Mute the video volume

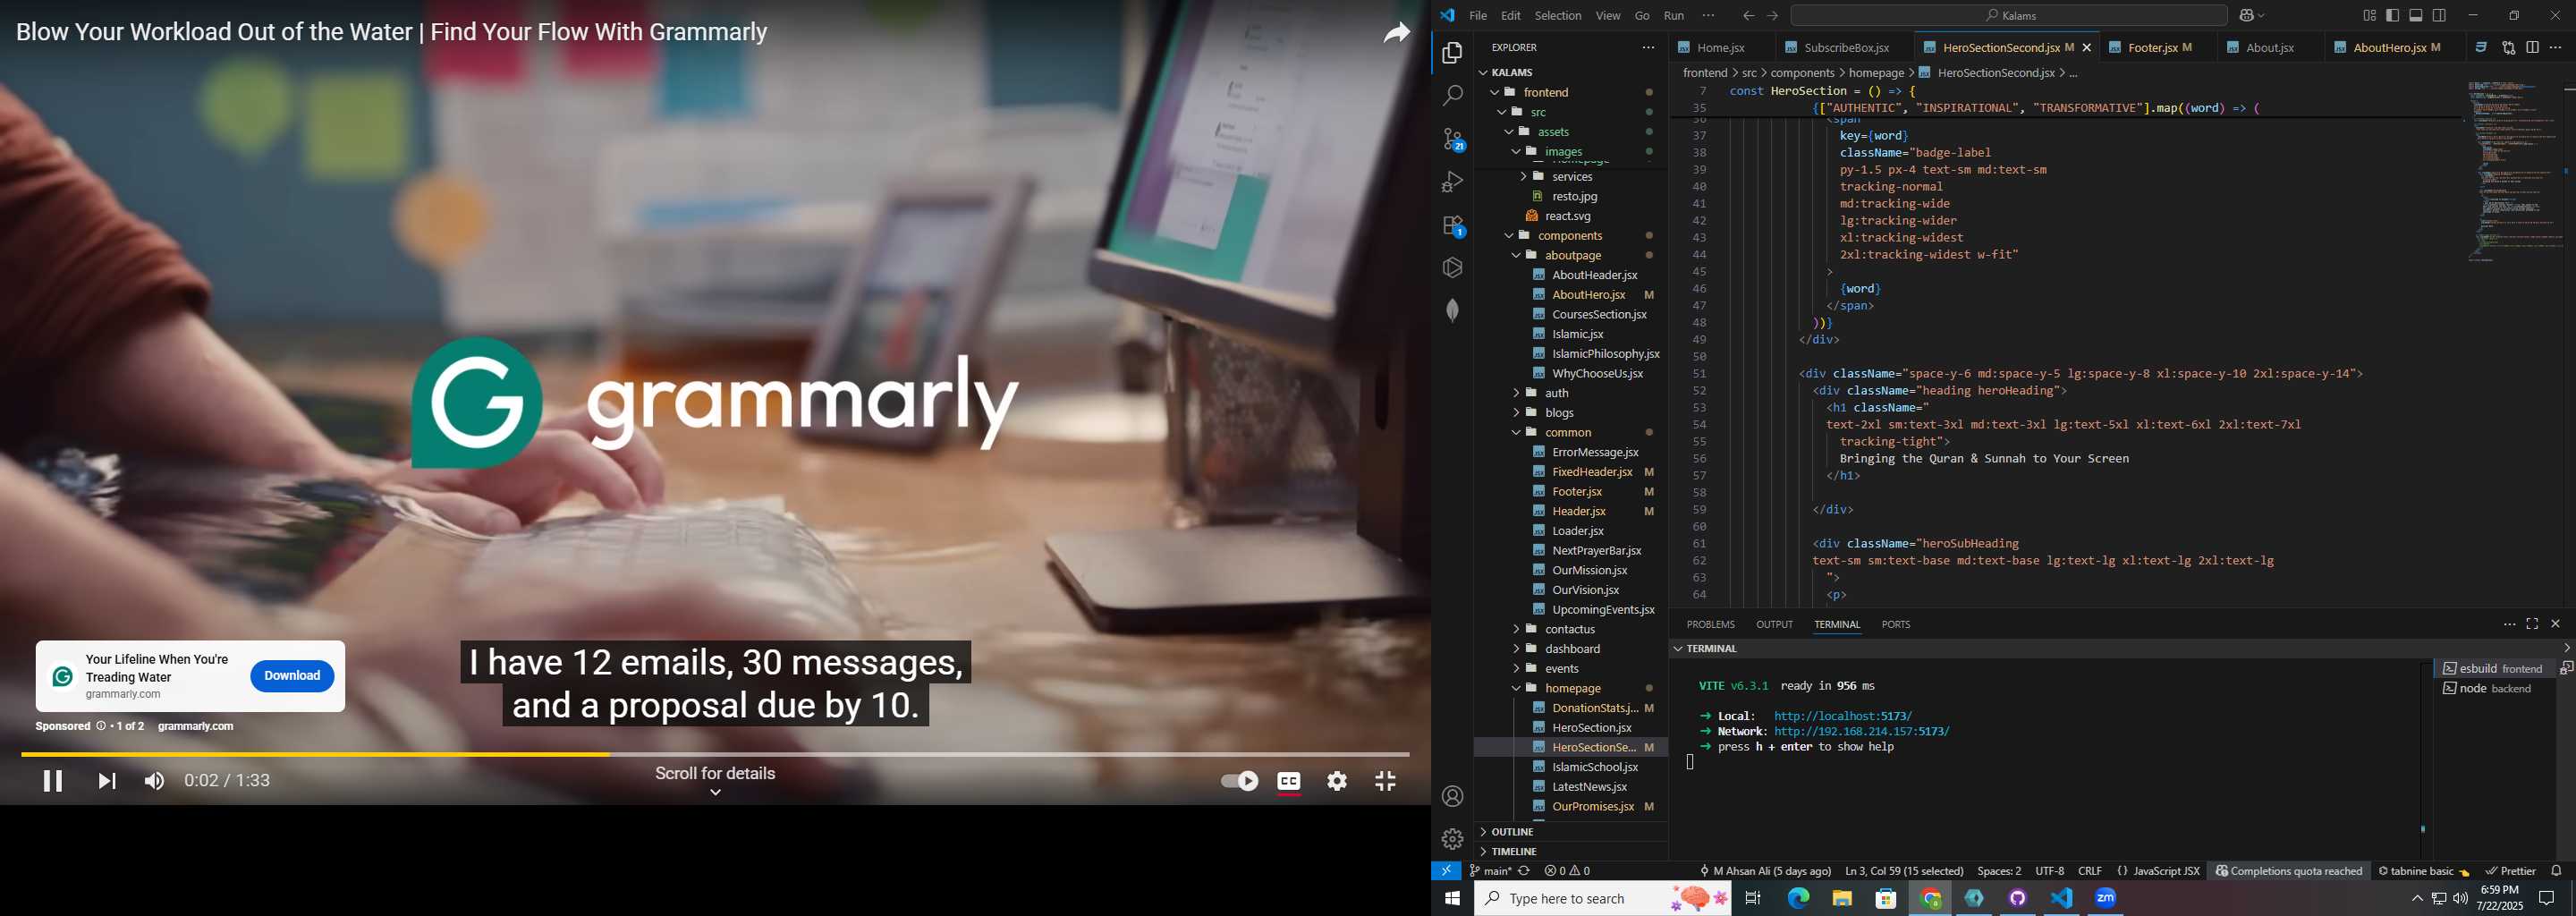click(154, 782)
